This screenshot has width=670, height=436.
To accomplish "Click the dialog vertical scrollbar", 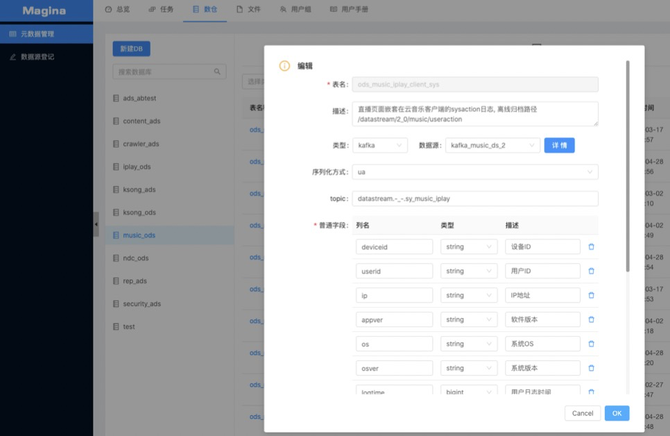I will [627, 166].
